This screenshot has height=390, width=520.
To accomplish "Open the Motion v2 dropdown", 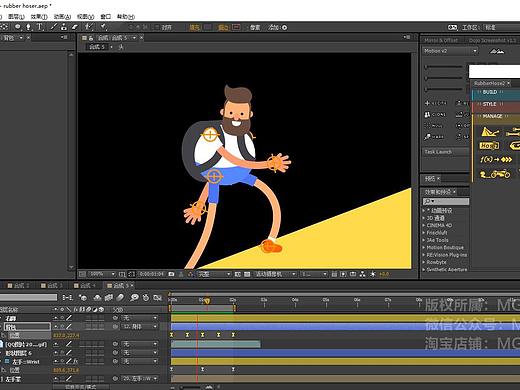I will [x=450, y=51].
